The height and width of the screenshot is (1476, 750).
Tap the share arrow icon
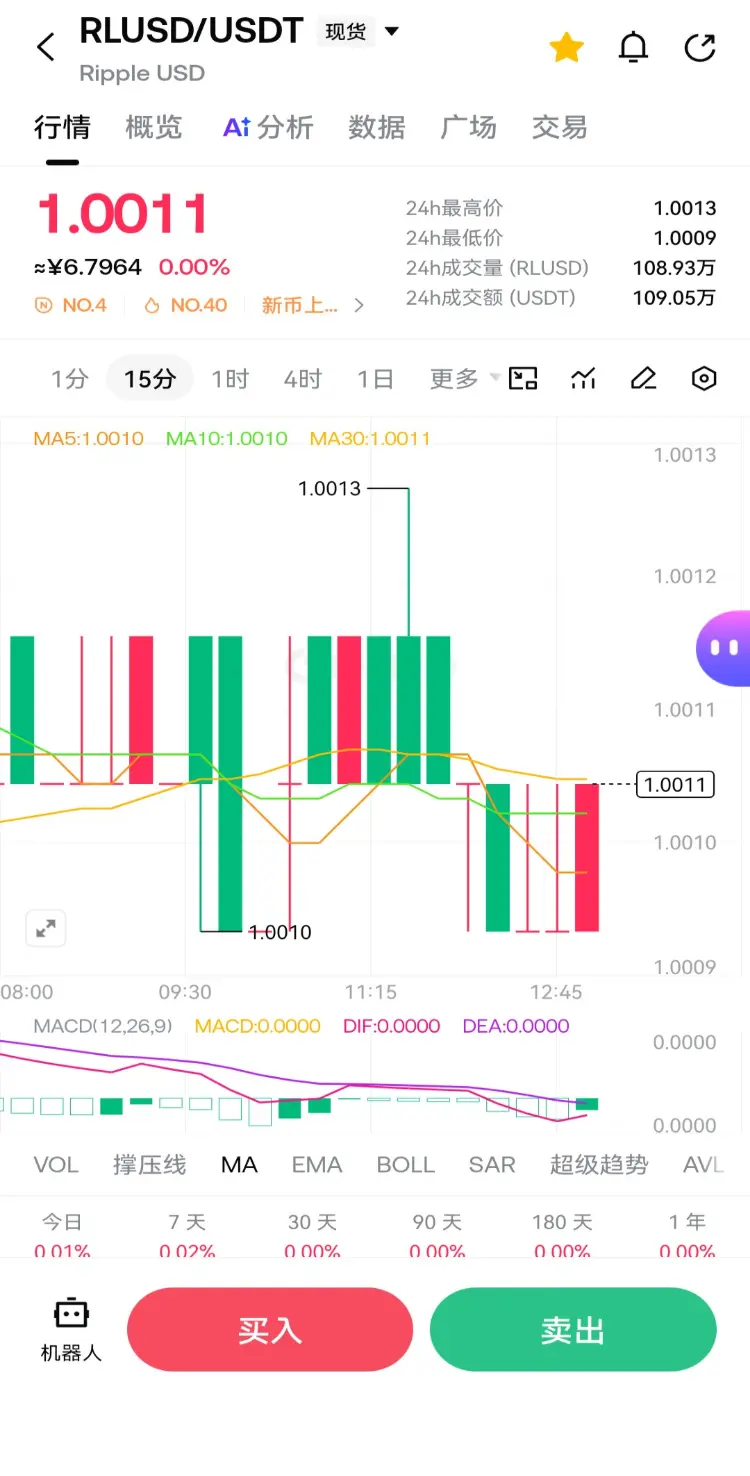[x=700, y=47]
